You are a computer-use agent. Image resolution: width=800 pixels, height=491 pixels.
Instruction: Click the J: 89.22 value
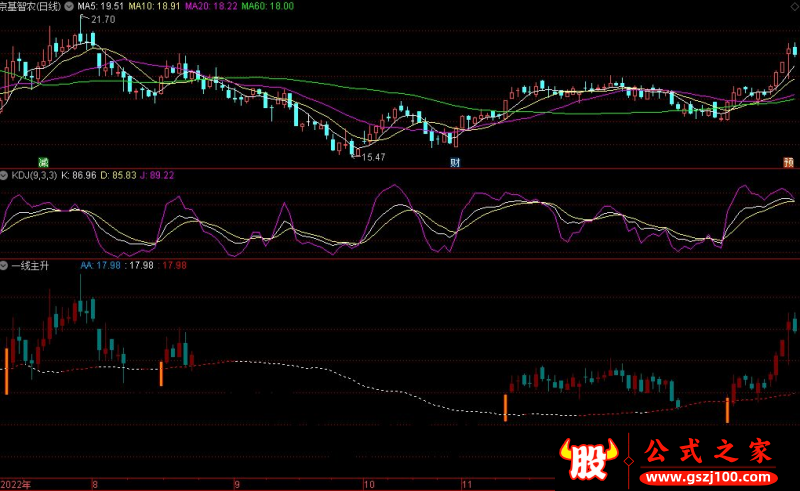click(x=157, y=176)
